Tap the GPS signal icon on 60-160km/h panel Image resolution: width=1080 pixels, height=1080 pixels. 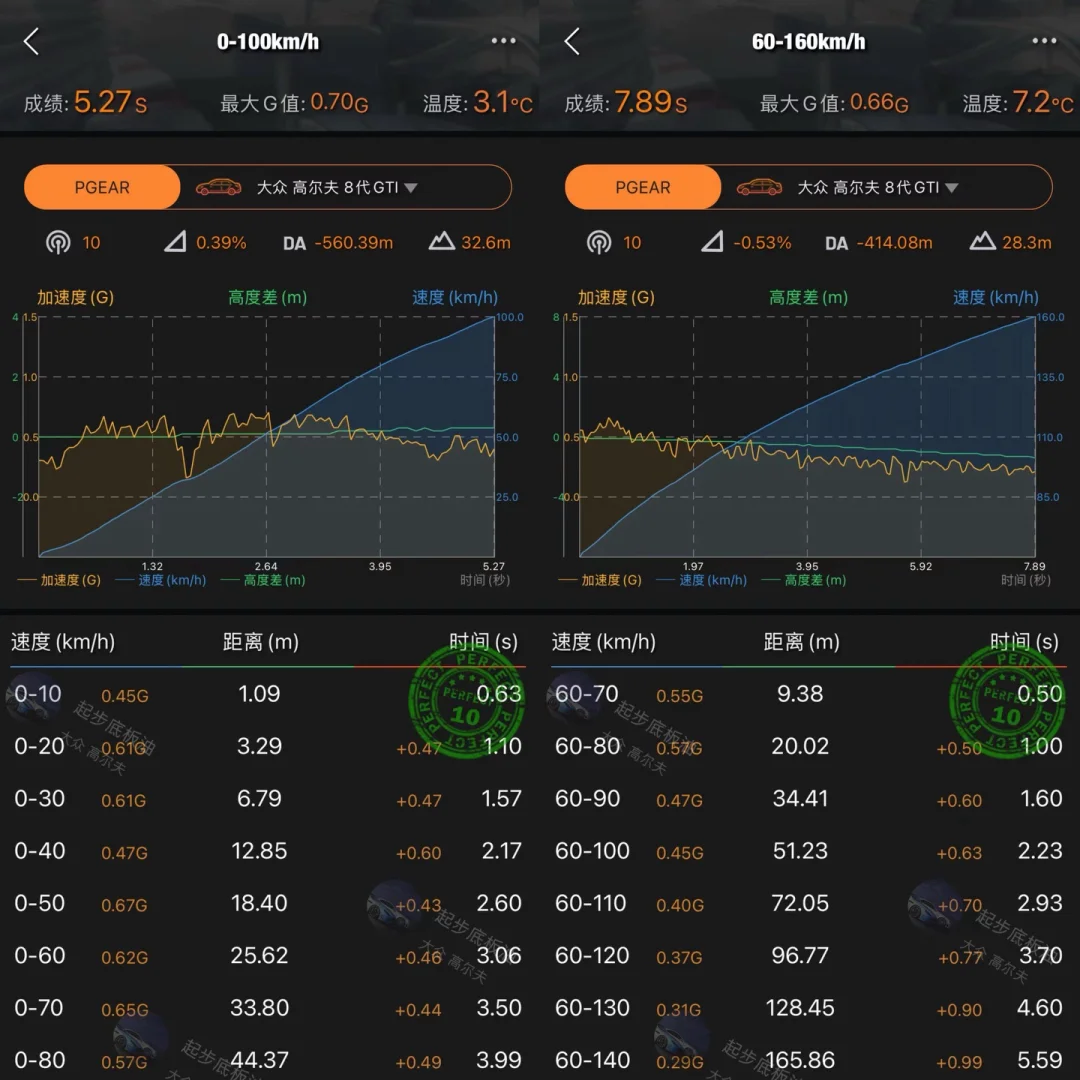click(599, 242)
